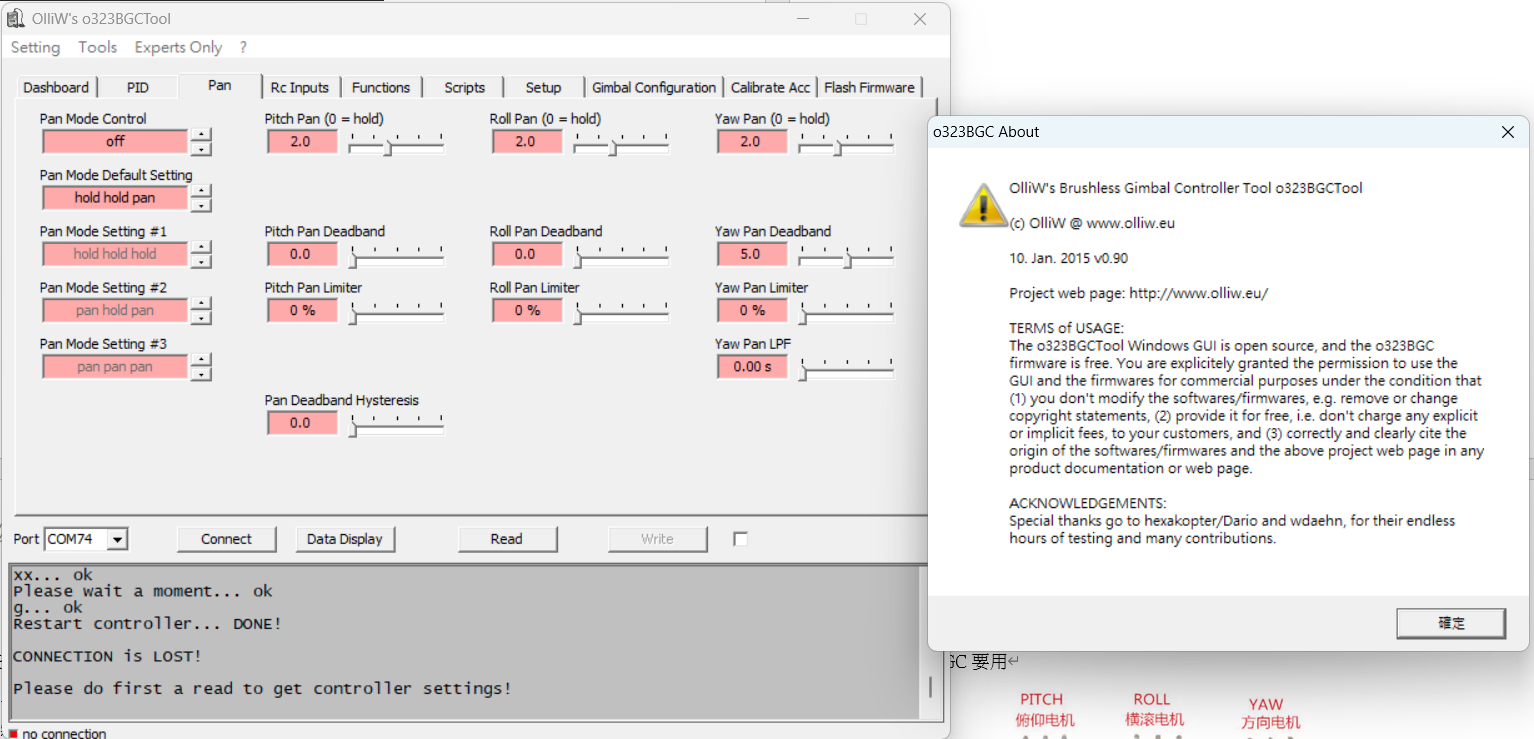The height and width of the screenshot is (739, 1534).
Task: Open the Scripts tab
Action: click(x=464, y=88)
